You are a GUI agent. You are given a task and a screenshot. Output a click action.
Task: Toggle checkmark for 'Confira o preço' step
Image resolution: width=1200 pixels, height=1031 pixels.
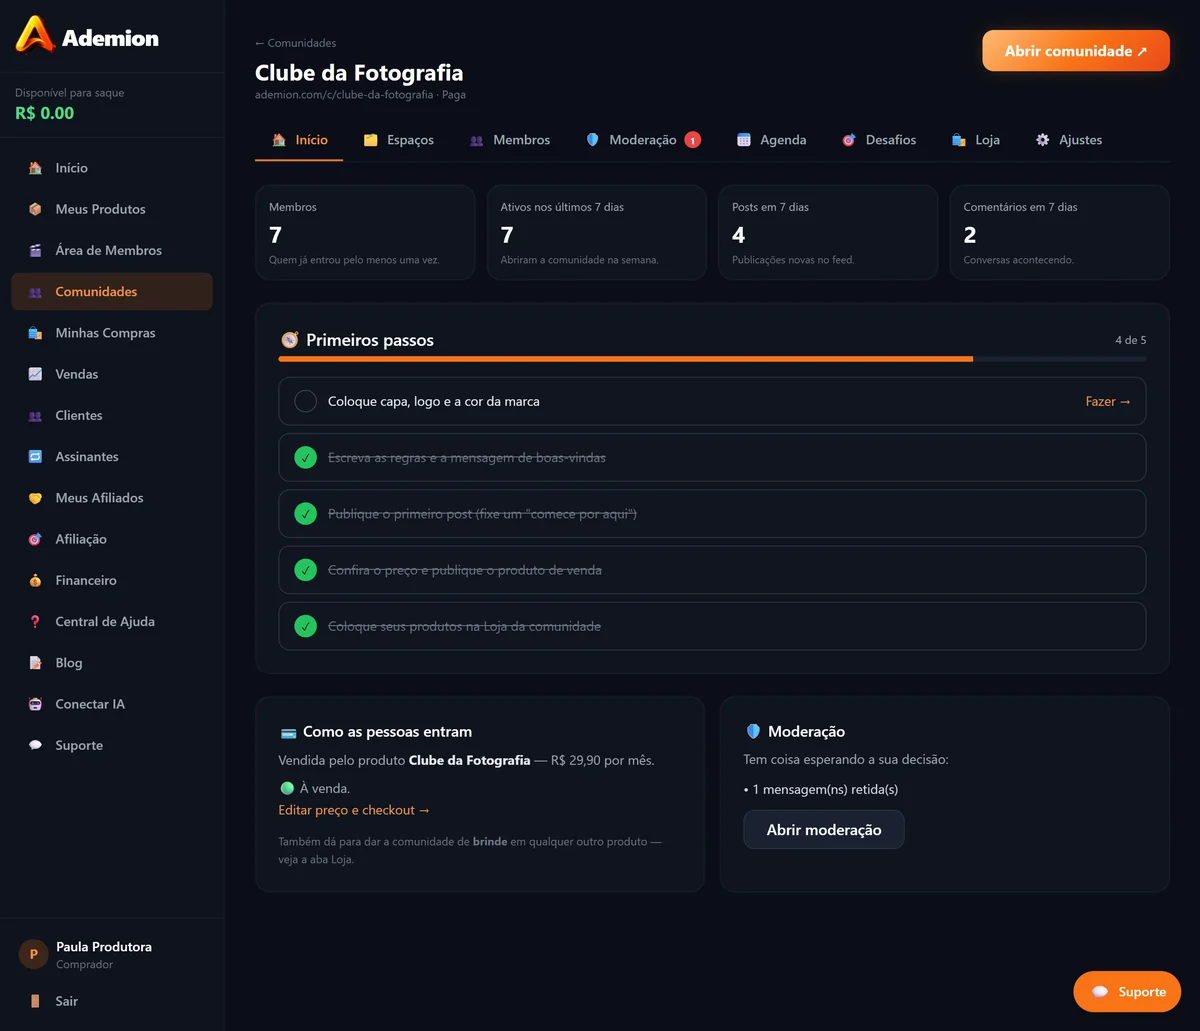click(x=305, y=570)
